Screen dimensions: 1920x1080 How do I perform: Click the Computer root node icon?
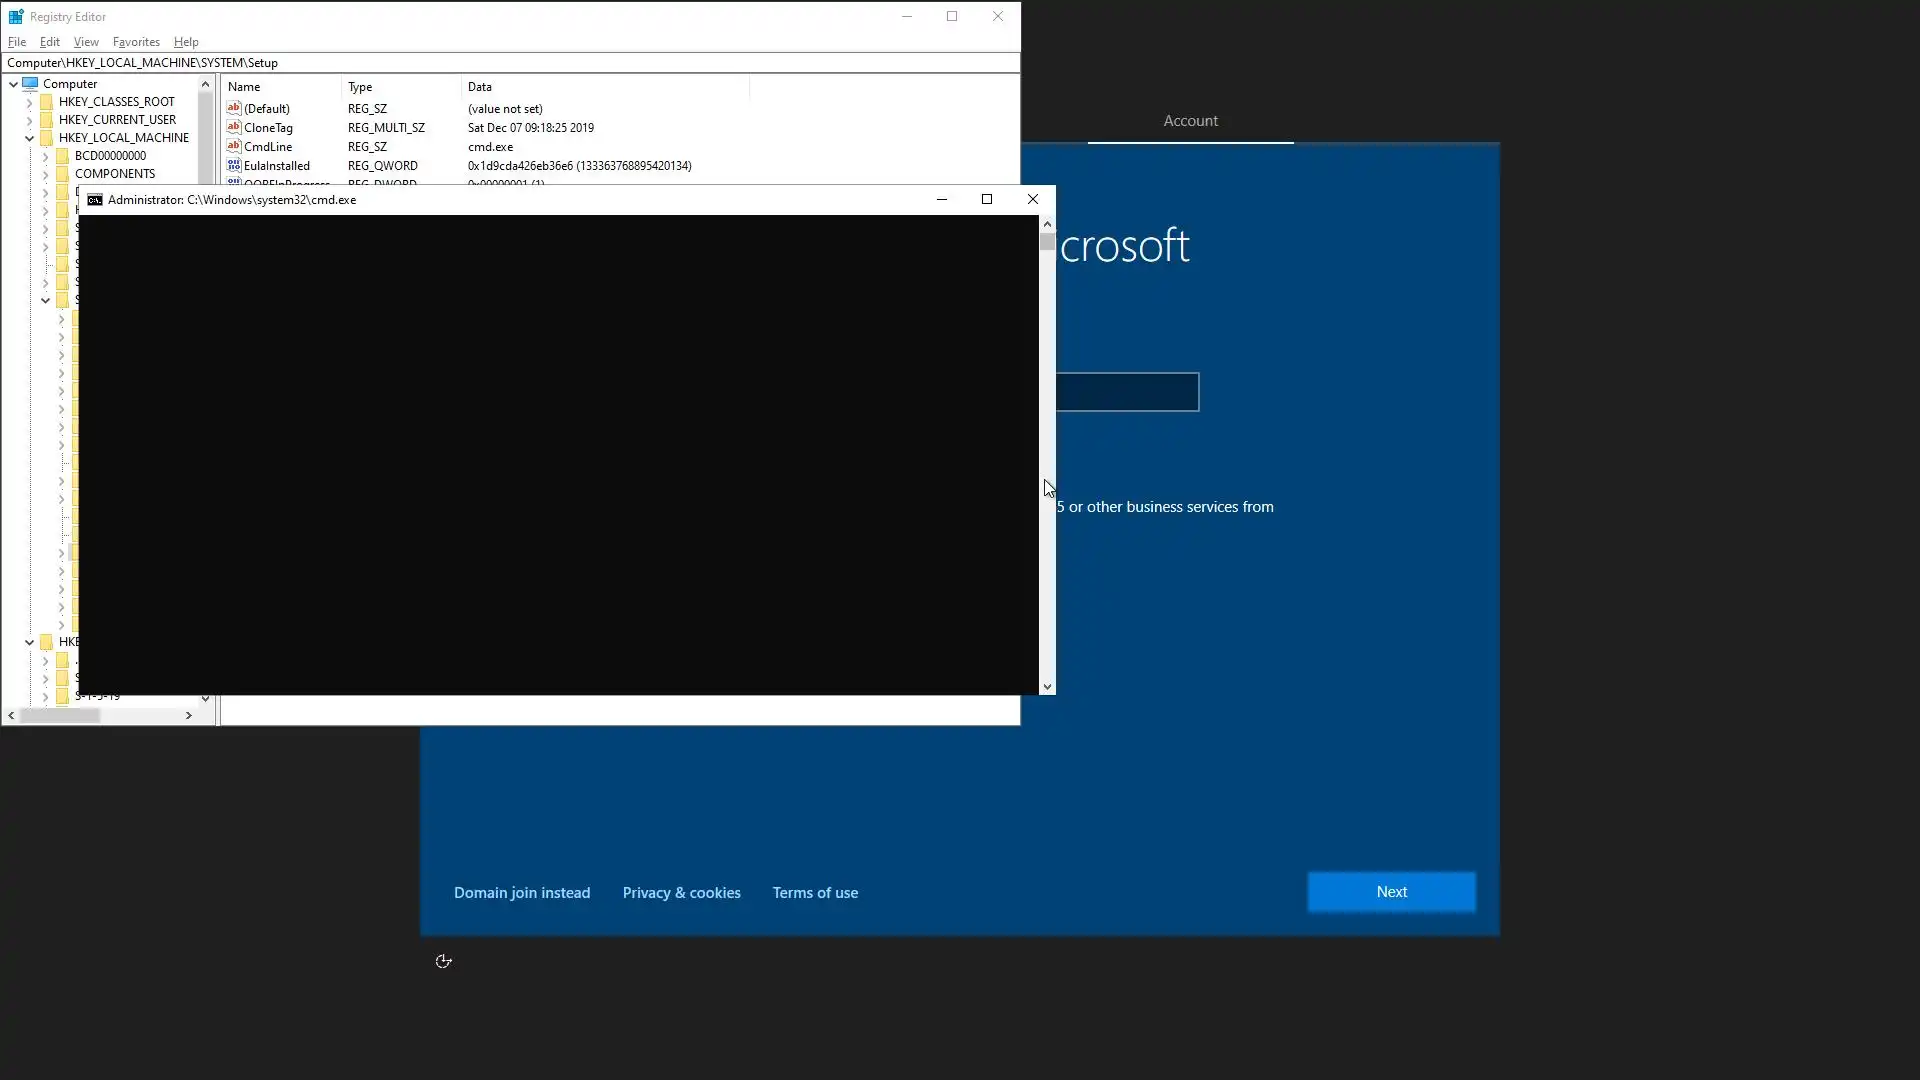tap(31, 84)
